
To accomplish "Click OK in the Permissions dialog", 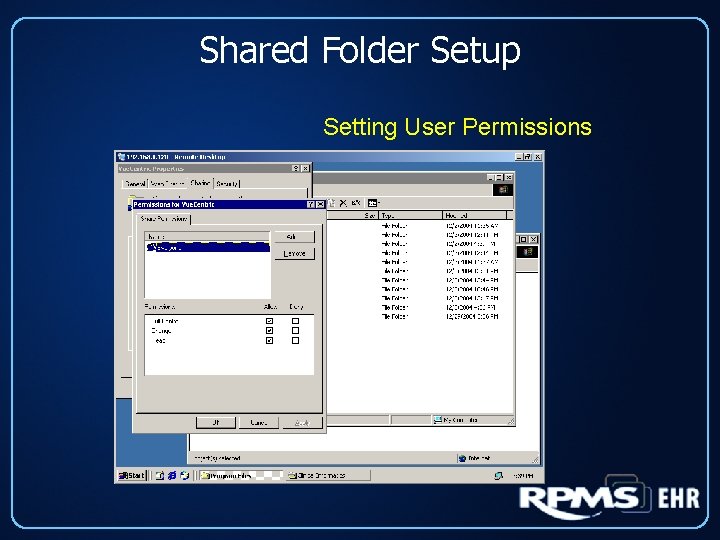I will [216, 422].
